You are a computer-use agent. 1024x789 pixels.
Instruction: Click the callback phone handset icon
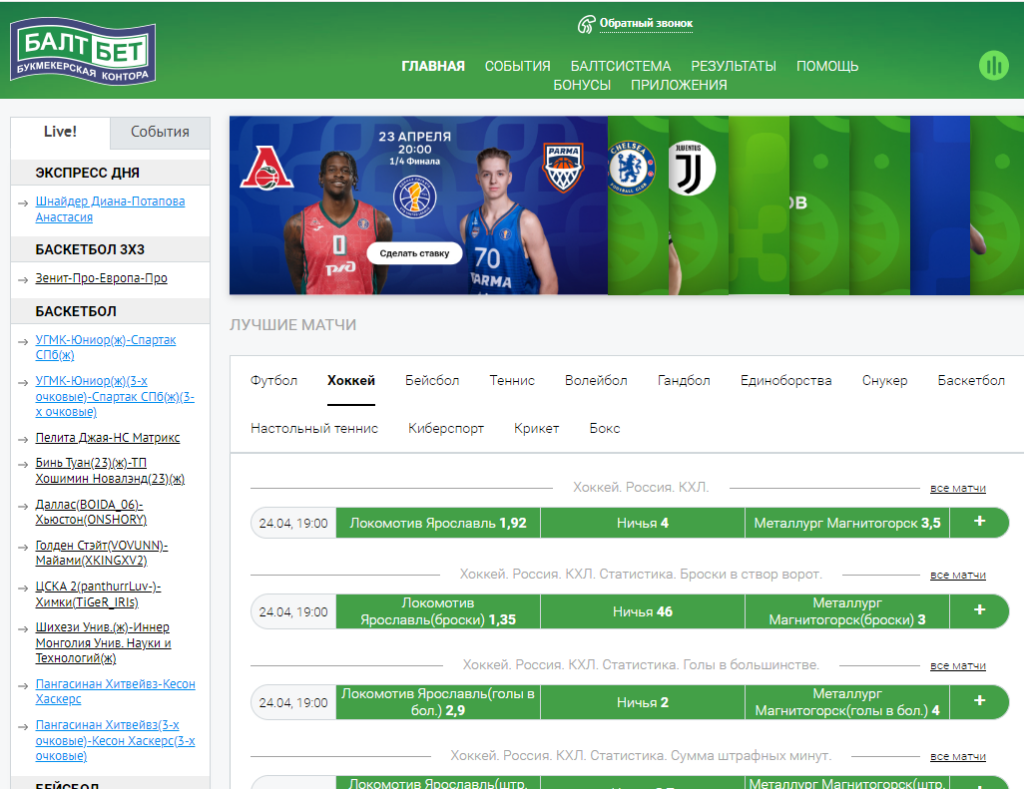[586, 24]
